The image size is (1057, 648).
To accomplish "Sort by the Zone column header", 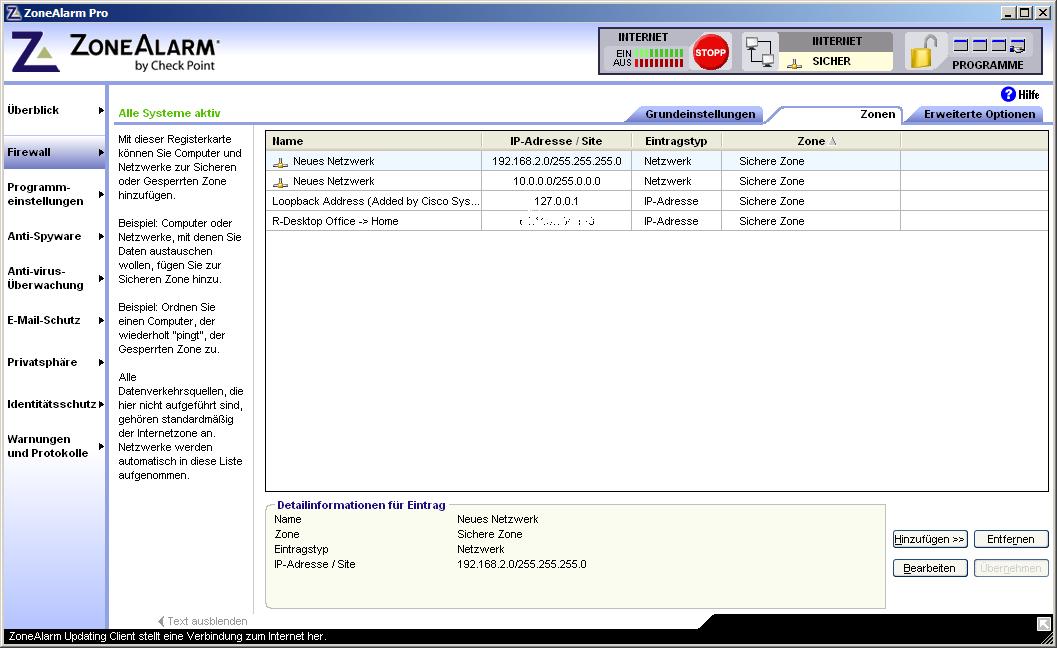I will click(811, 141).
